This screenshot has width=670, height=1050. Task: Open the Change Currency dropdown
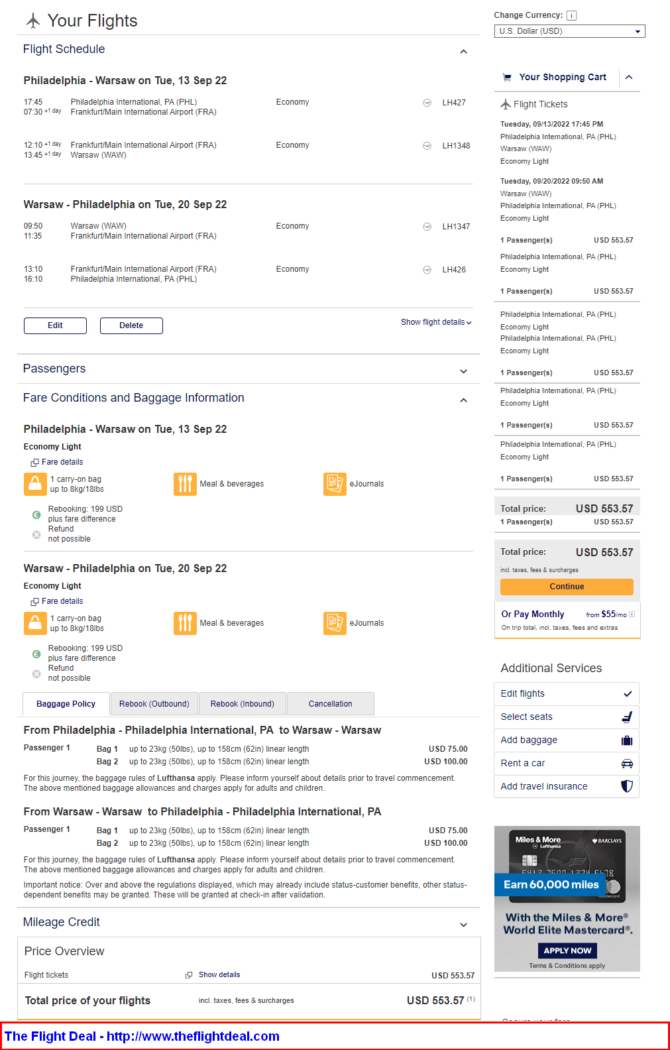click(x=570, y=31)
